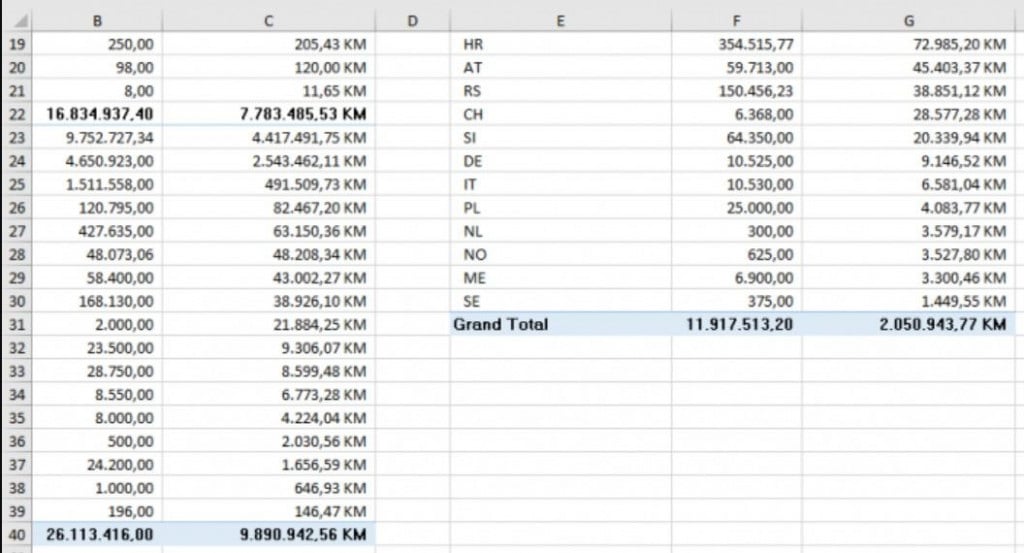Select column C header

point(268,21)
